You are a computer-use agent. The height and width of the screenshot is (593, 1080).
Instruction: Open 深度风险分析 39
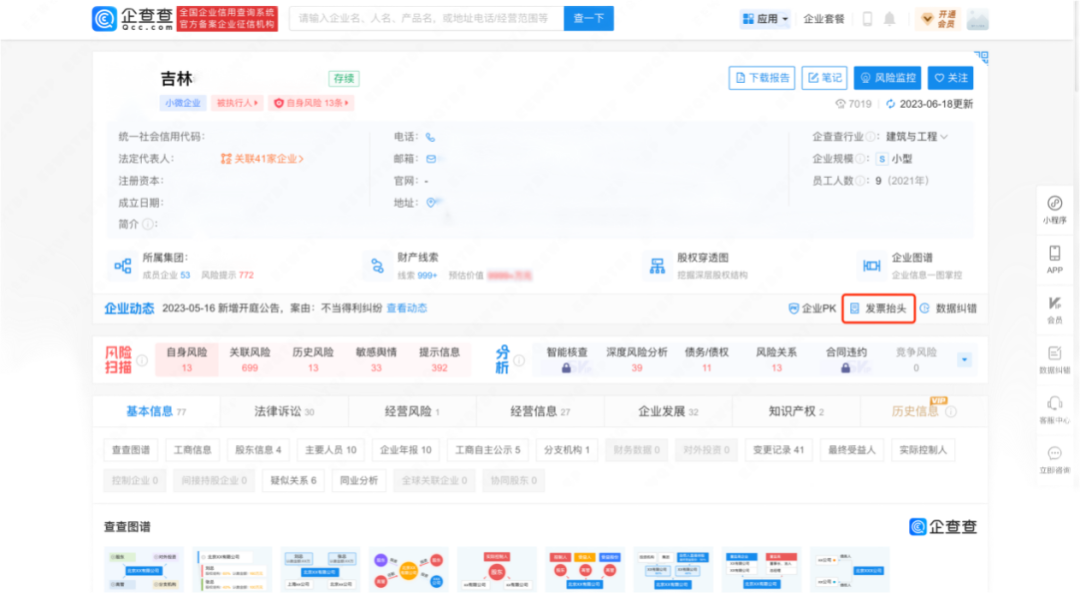[636, 360]
